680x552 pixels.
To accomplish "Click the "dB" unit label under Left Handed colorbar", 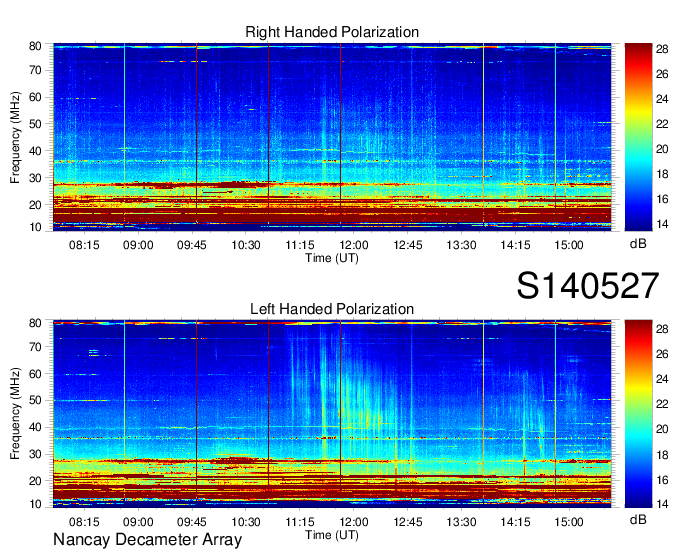I will click(638, 519).
